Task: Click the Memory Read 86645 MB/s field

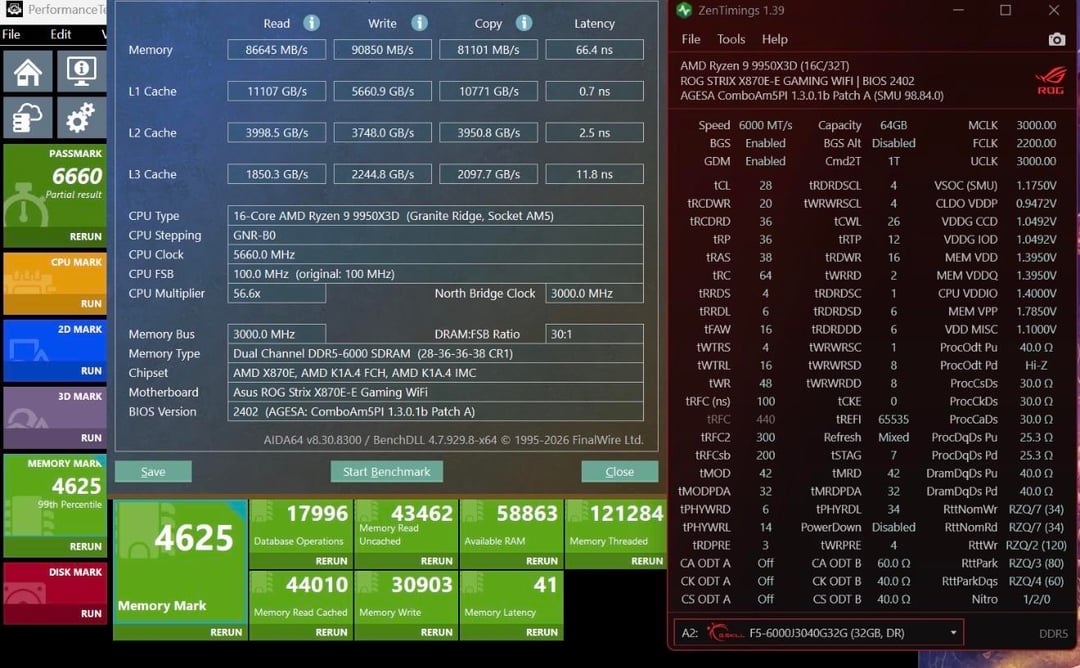Action: [x=276, y=50]
